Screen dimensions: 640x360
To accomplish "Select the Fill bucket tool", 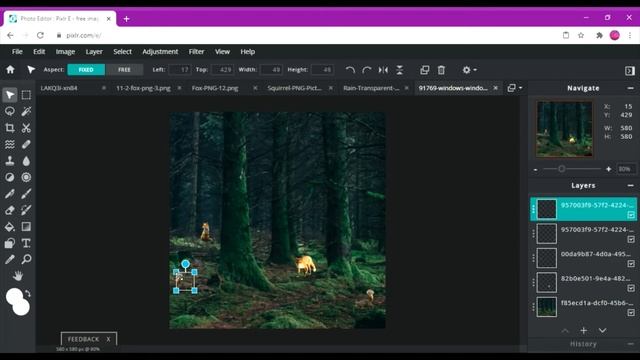I will [10, 227].
